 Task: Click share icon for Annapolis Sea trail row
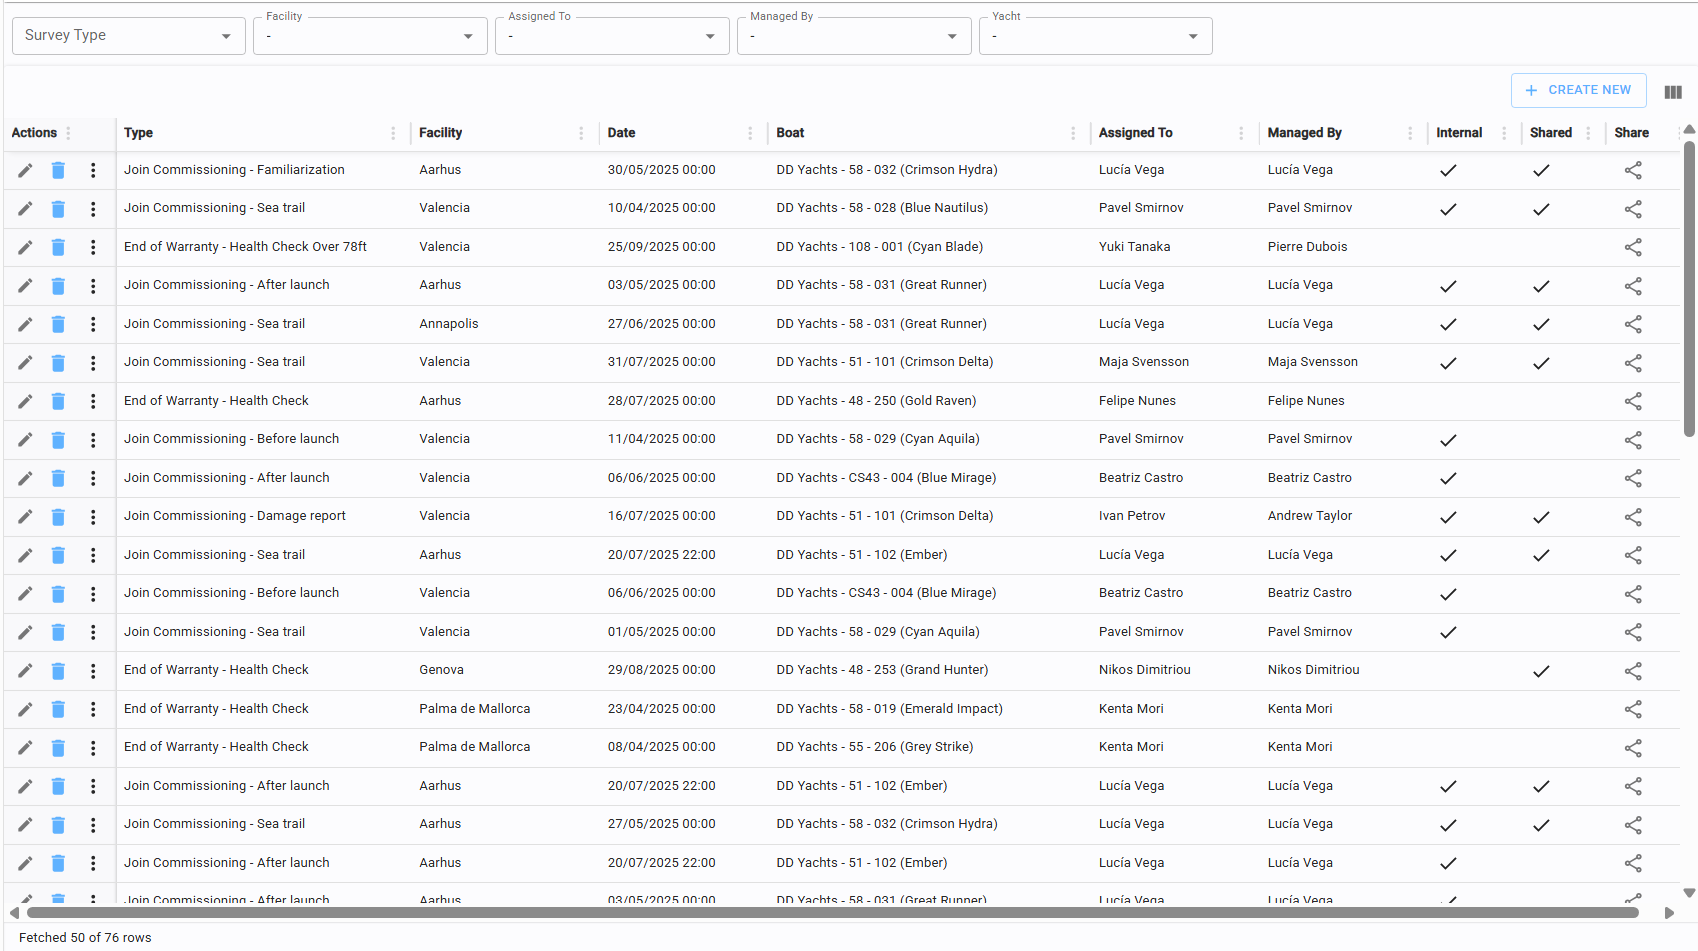tap(1632, 325)
